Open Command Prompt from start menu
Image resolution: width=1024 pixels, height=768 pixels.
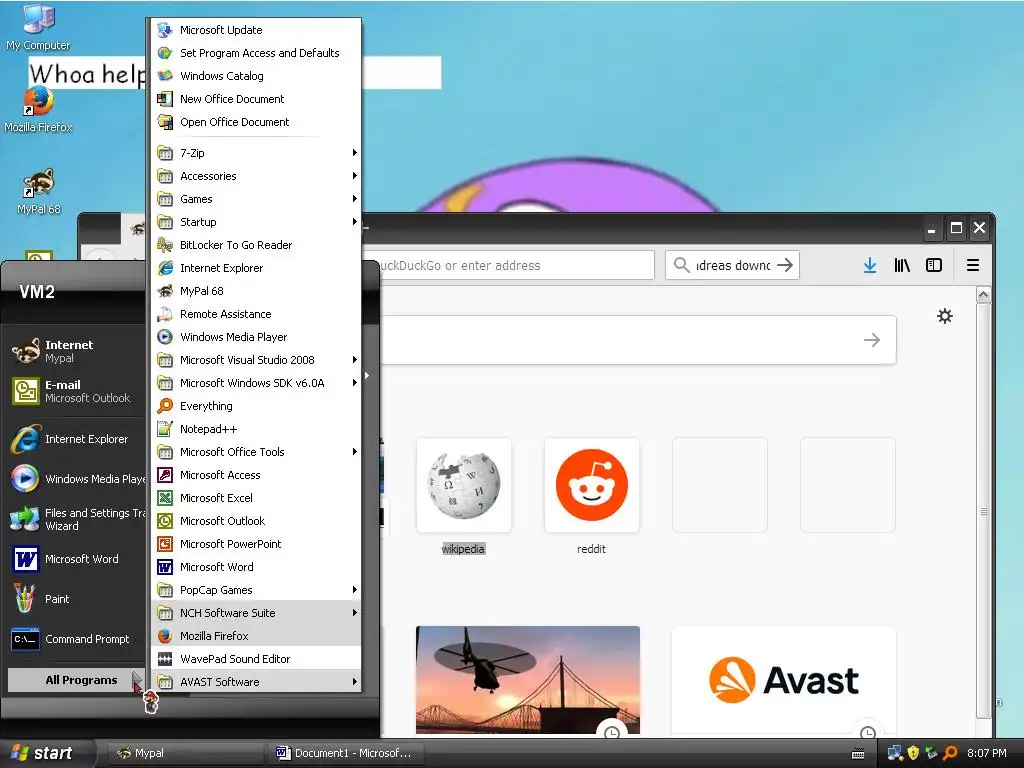(x=76, y=639)
